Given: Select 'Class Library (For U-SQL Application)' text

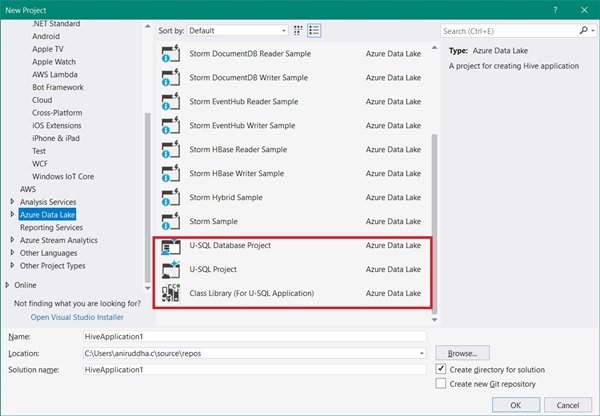Looking at the screenshot, I should click(x=252, y=293).
